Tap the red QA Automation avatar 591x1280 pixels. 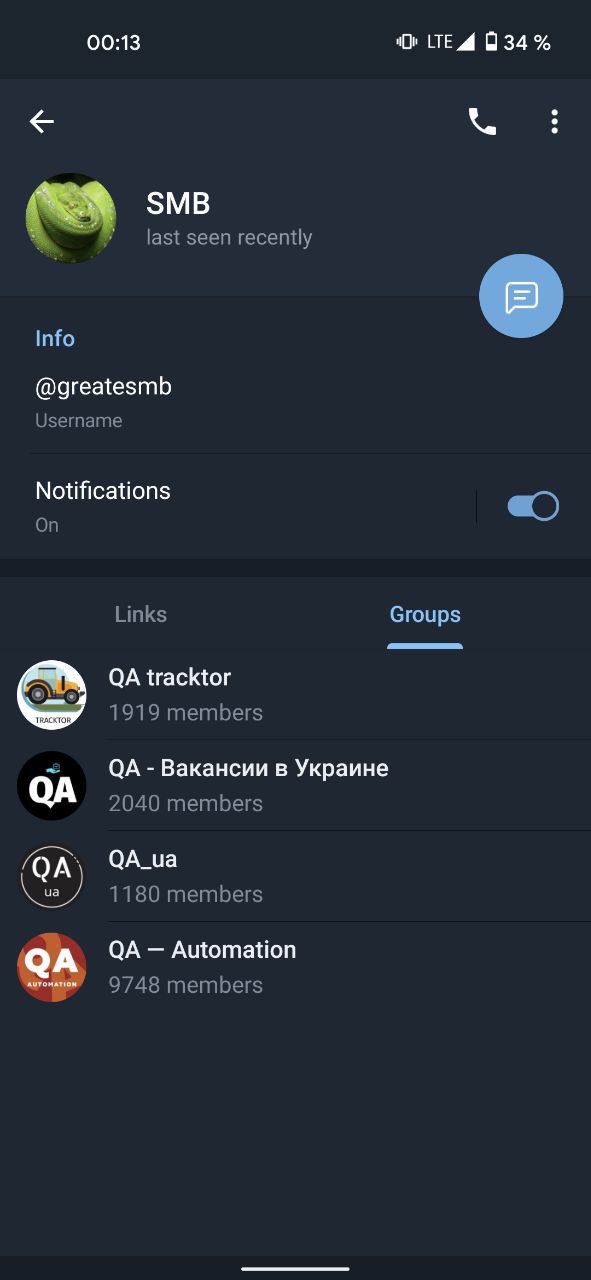[52, 968]
